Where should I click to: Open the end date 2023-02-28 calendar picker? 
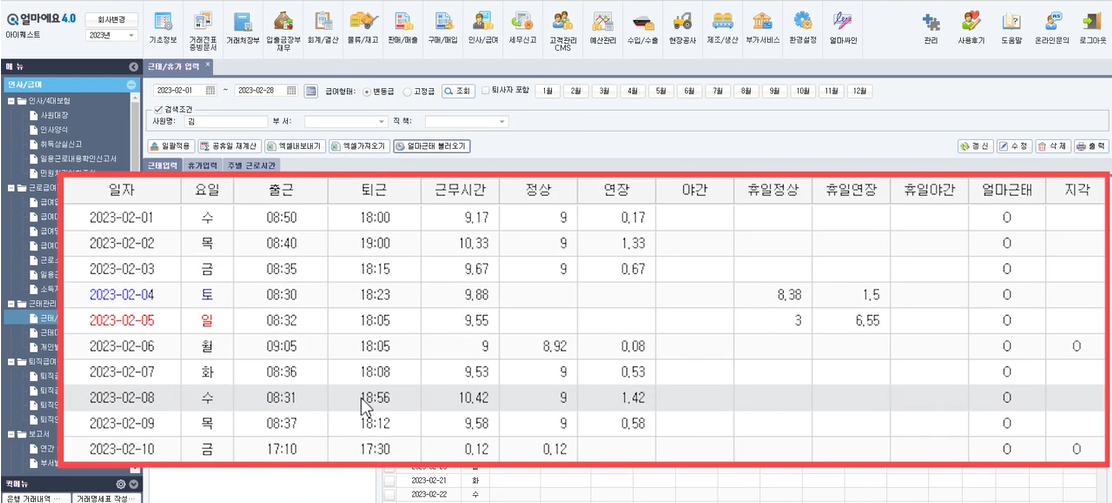(289, 91)
